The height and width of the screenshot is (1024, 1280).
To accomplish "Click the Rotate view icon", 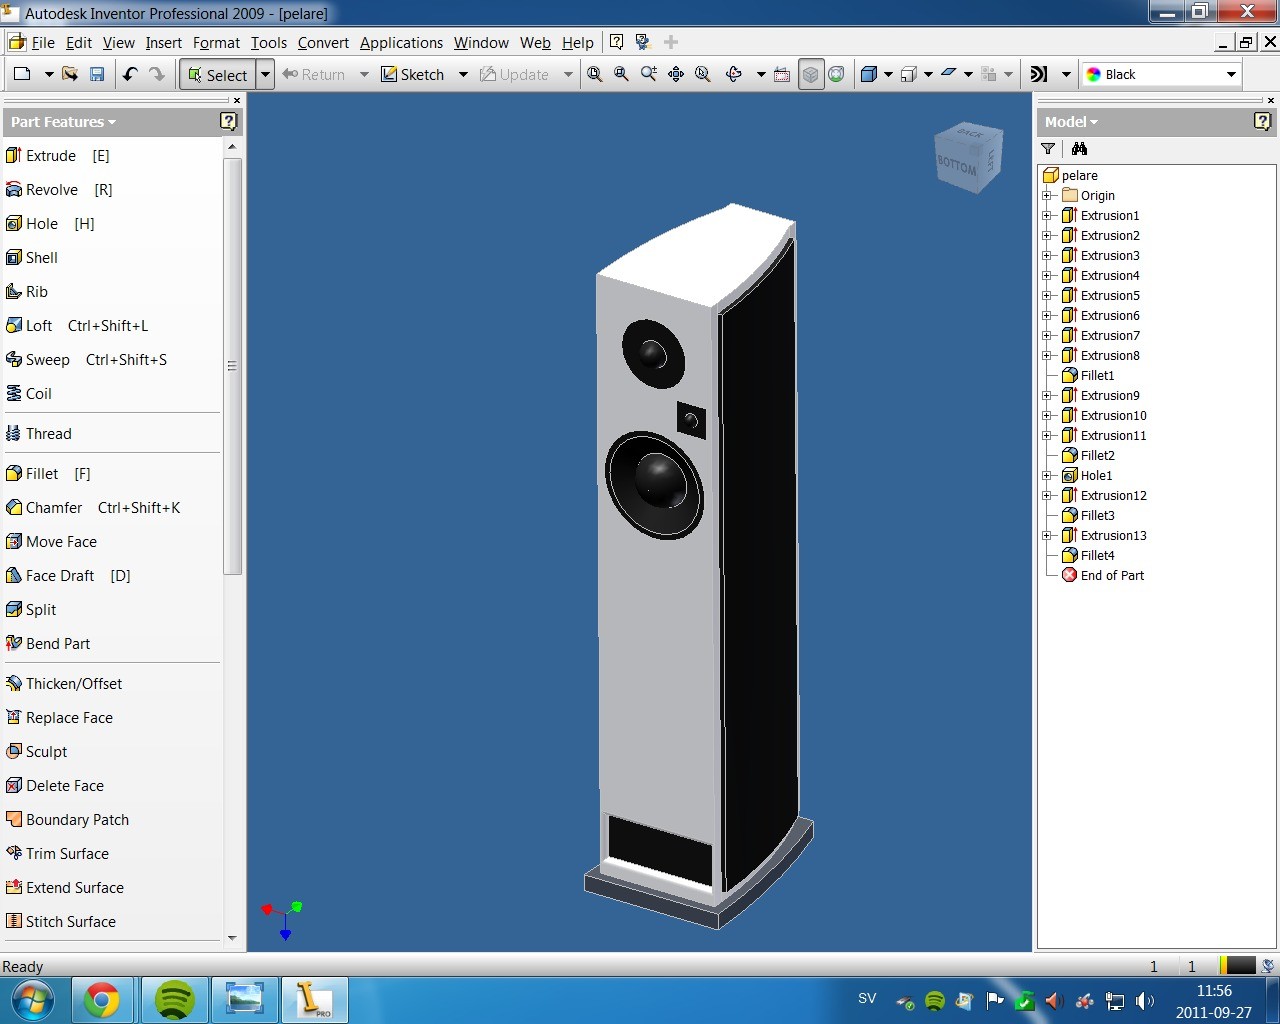I will (x=734, y=74).
